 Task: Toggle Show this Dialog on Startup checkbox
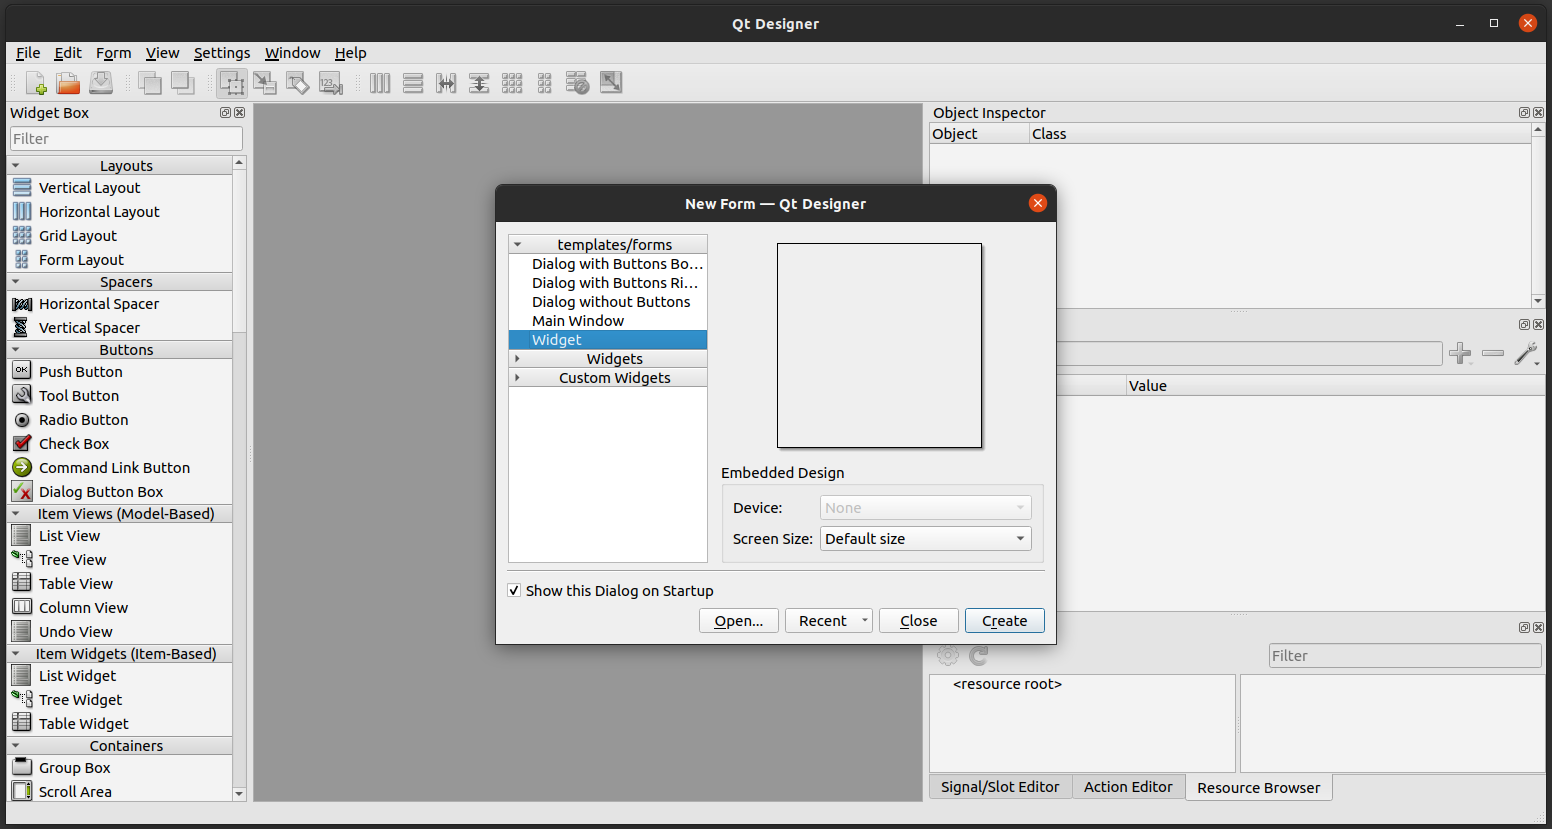514,590
